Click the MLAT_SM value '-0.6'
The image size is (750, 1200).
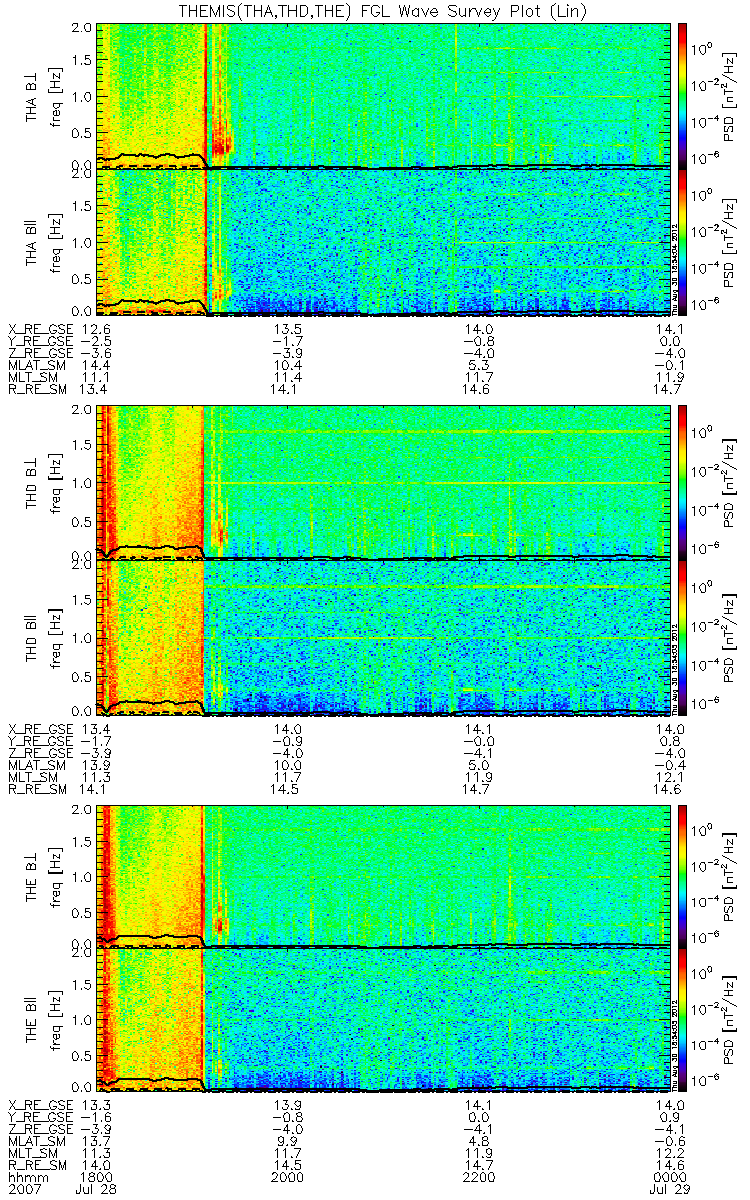pos(670,1142)
